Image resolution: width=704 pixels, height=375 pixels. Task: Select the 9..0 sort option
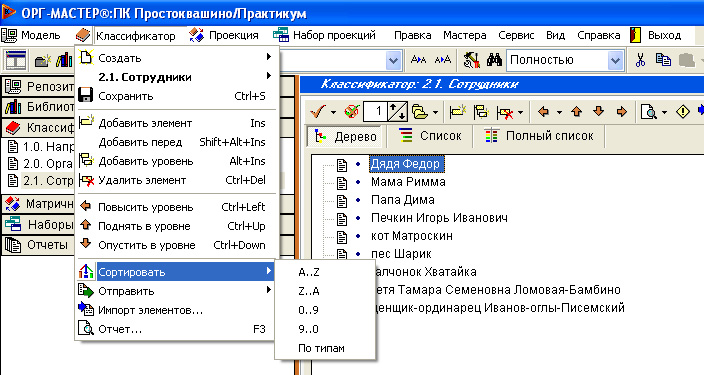(325, 329)
